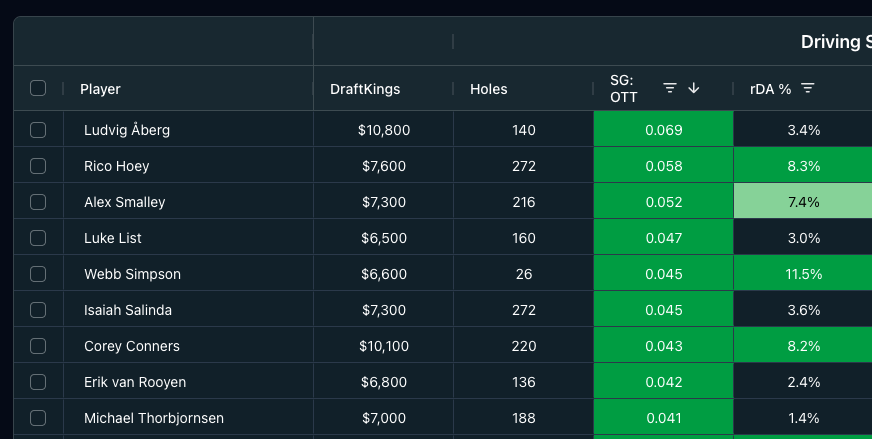This screenshot has width=872, height=439.
Task: Sort by the Player column header
Action: pyautogui.click(x=101, y=89)
